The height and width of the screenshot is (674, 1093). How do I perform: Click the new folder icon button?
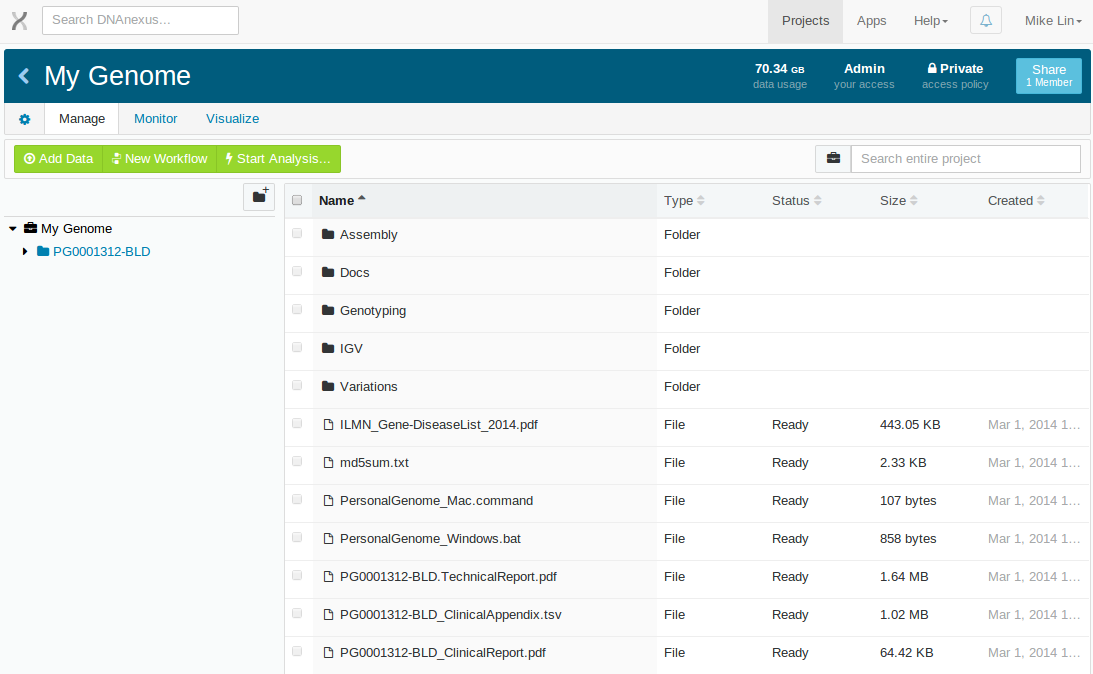pyautogui.click(x=259, y=197)
